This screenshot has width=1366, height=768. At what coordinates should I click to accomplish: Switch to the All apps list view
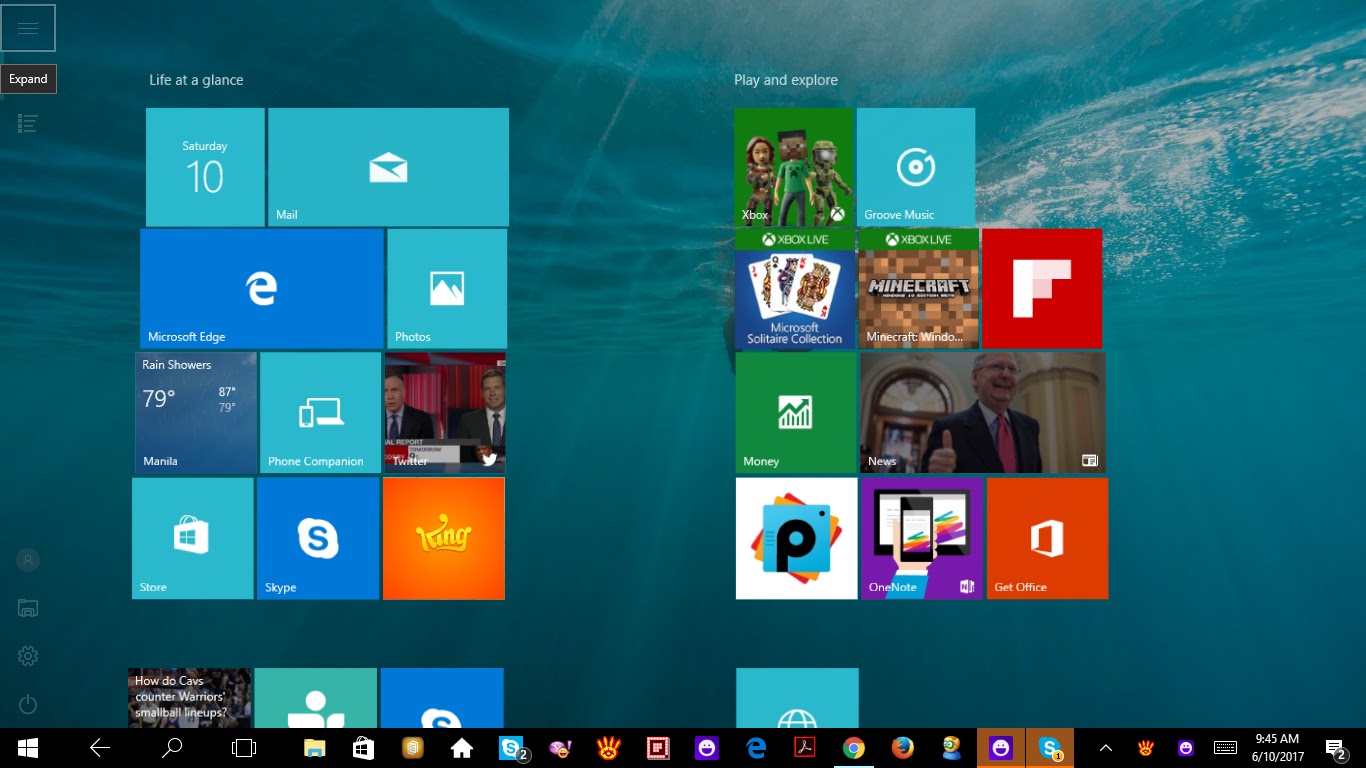point(28,124)
